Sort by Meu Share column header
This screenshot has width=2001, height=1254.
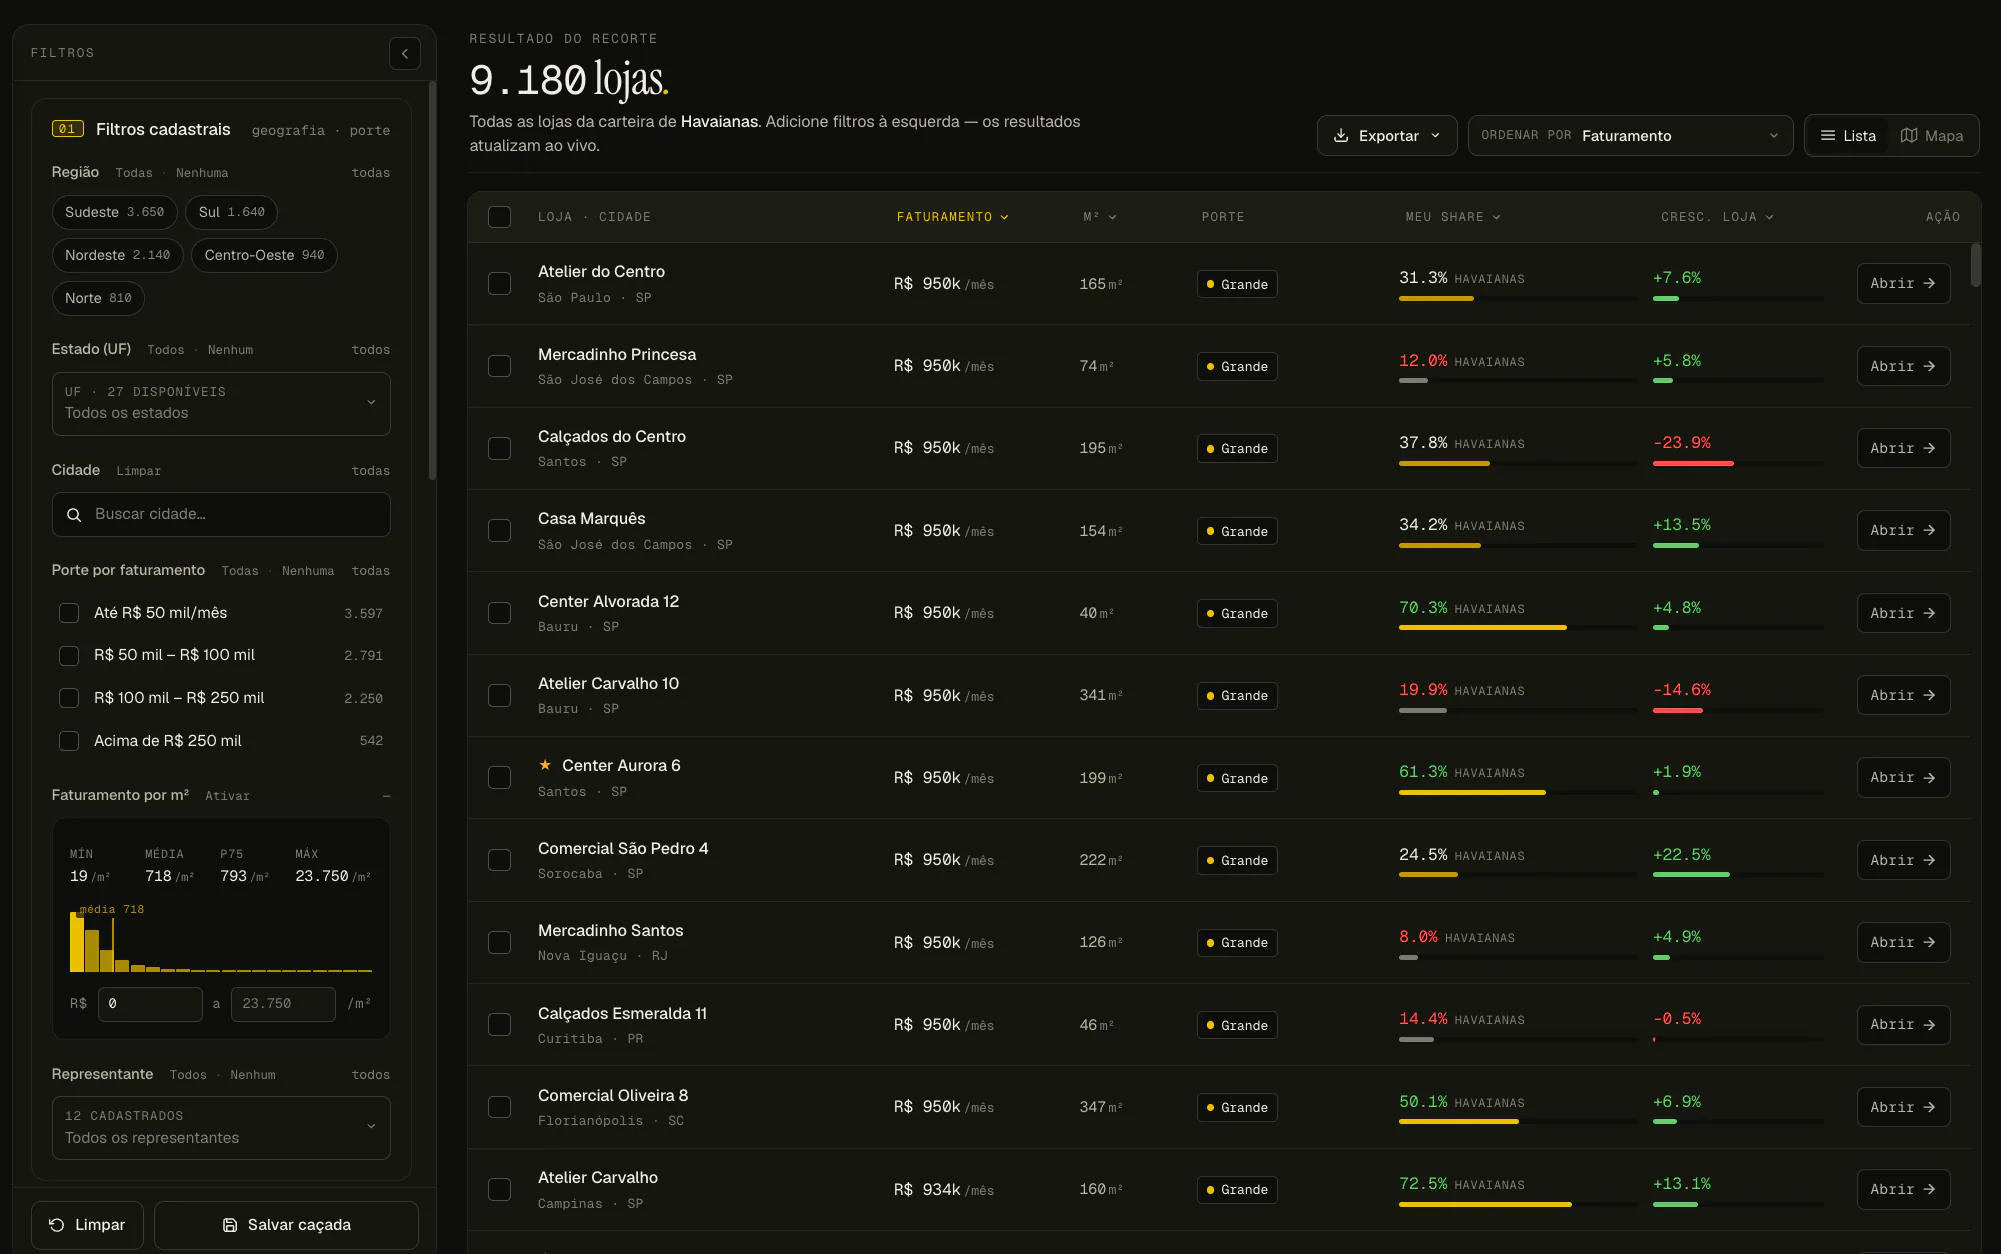[1452, 217]
